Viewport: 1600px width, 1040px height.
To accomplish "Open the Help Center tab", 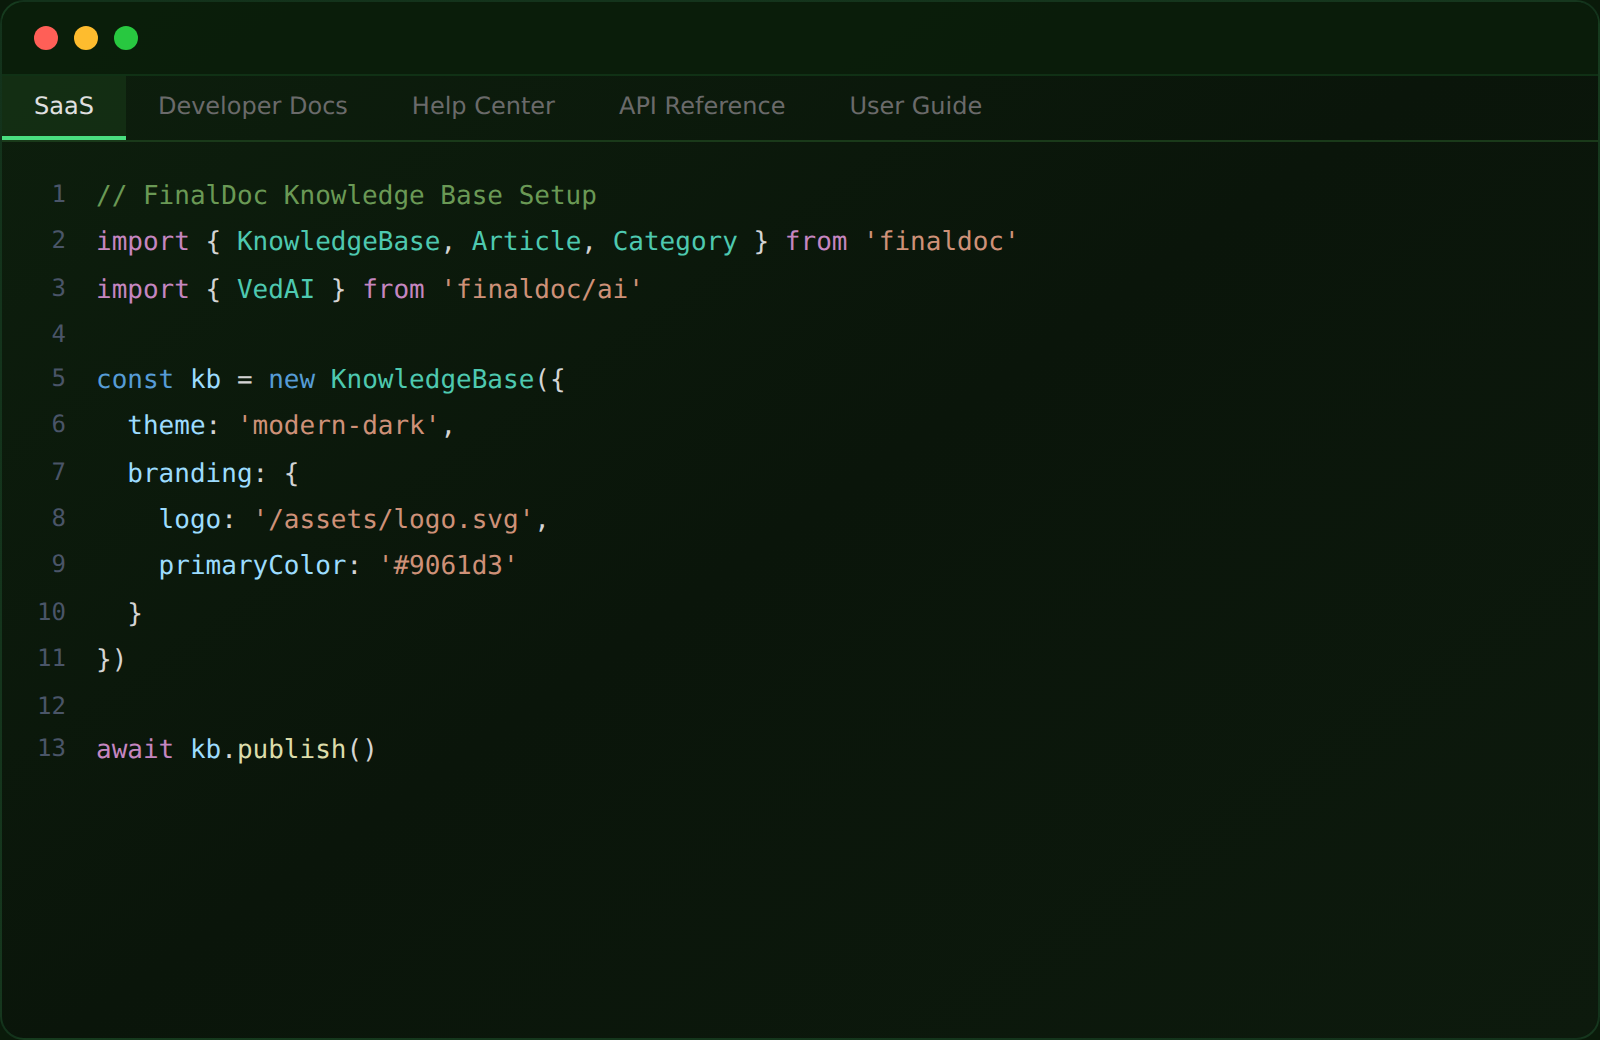I will pos(483,106).
